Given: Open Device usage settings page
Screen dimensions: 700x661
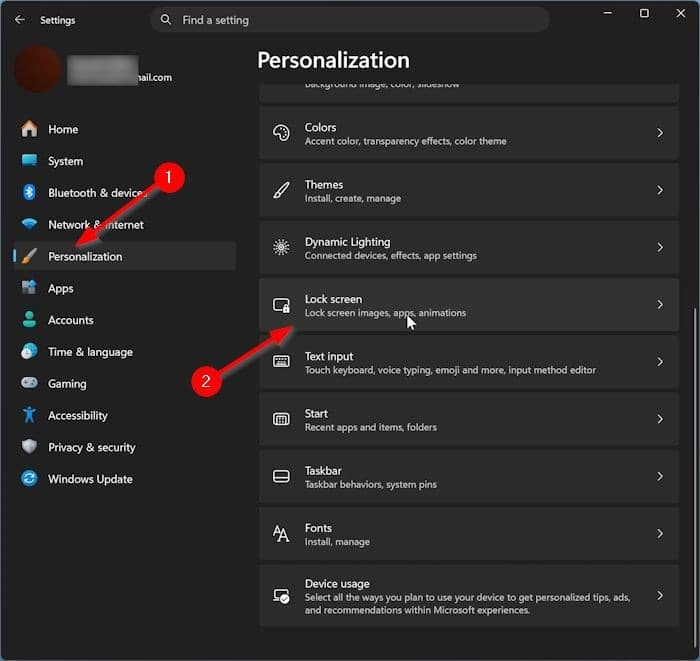Looking at the screenshot, I should (x=469, y=596).
